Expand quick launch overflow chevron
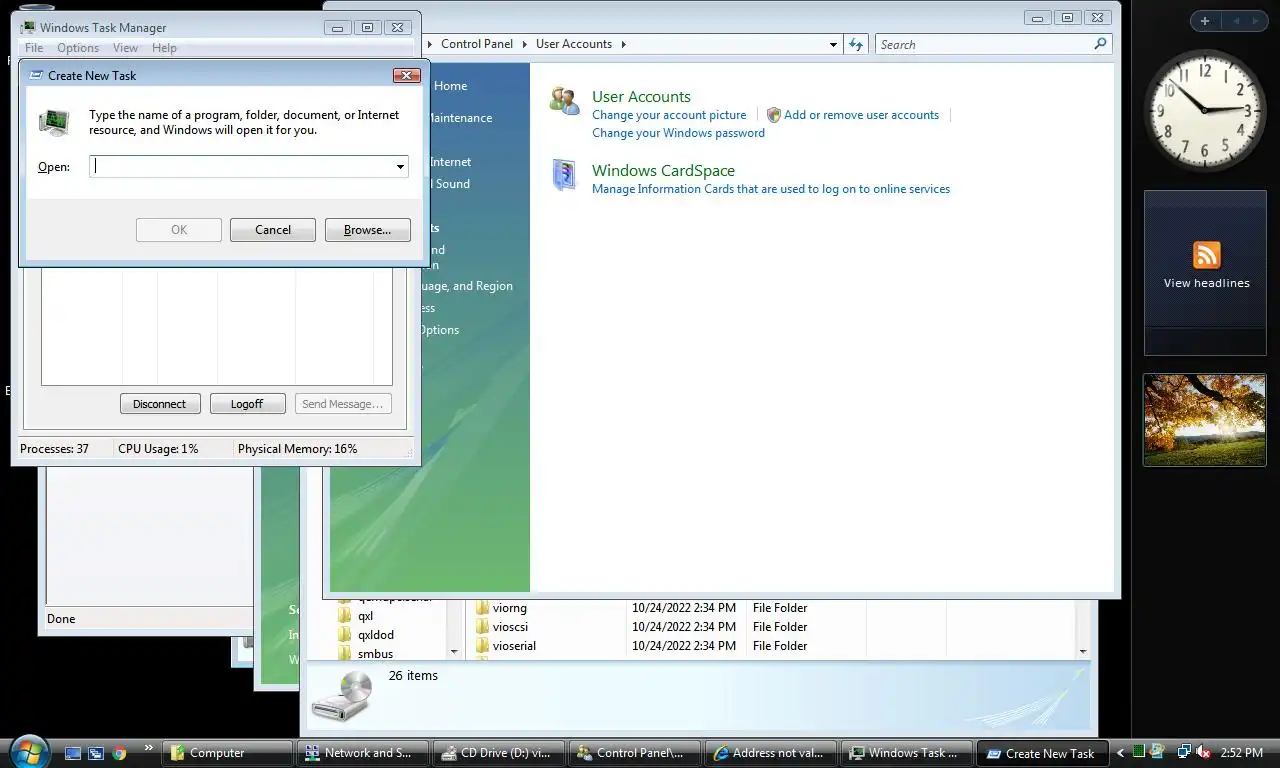This screenshot has height=768, width=1280. click(x=149, y=747)
